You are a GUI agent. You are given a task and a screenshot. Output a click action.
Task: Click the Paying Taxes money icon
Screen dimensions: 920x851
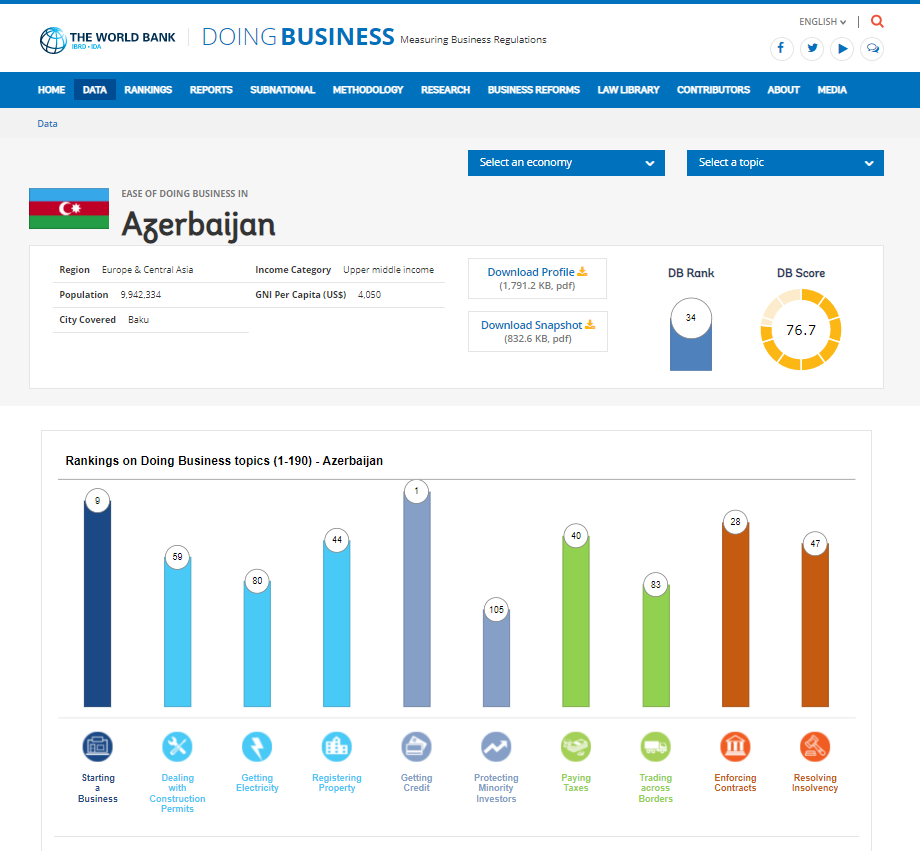point(576,747)
